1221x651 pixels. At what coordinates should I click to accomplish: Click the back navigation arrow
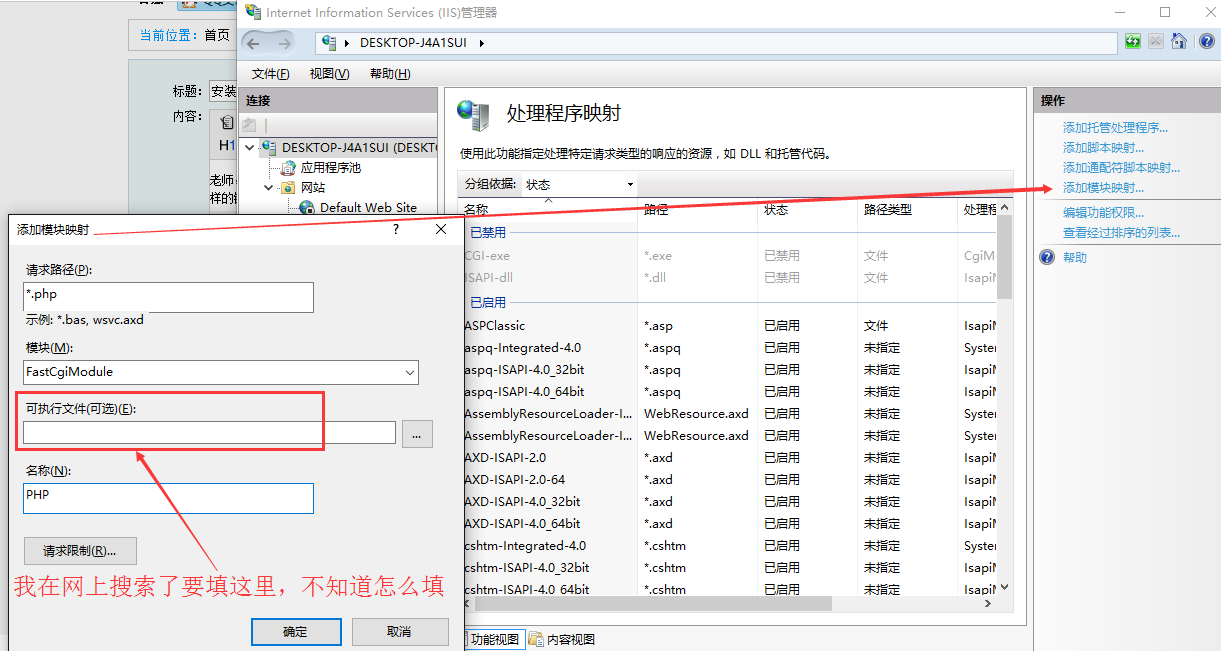tap(253, 43)
